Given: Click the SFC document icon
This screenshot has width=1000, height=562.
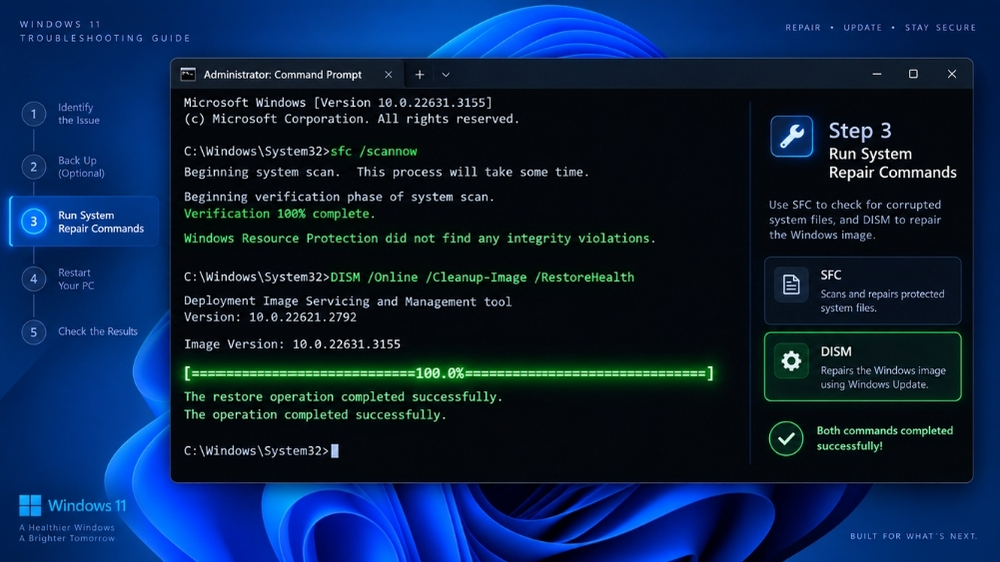Looking at the screenshot, I should click(791, 285).
